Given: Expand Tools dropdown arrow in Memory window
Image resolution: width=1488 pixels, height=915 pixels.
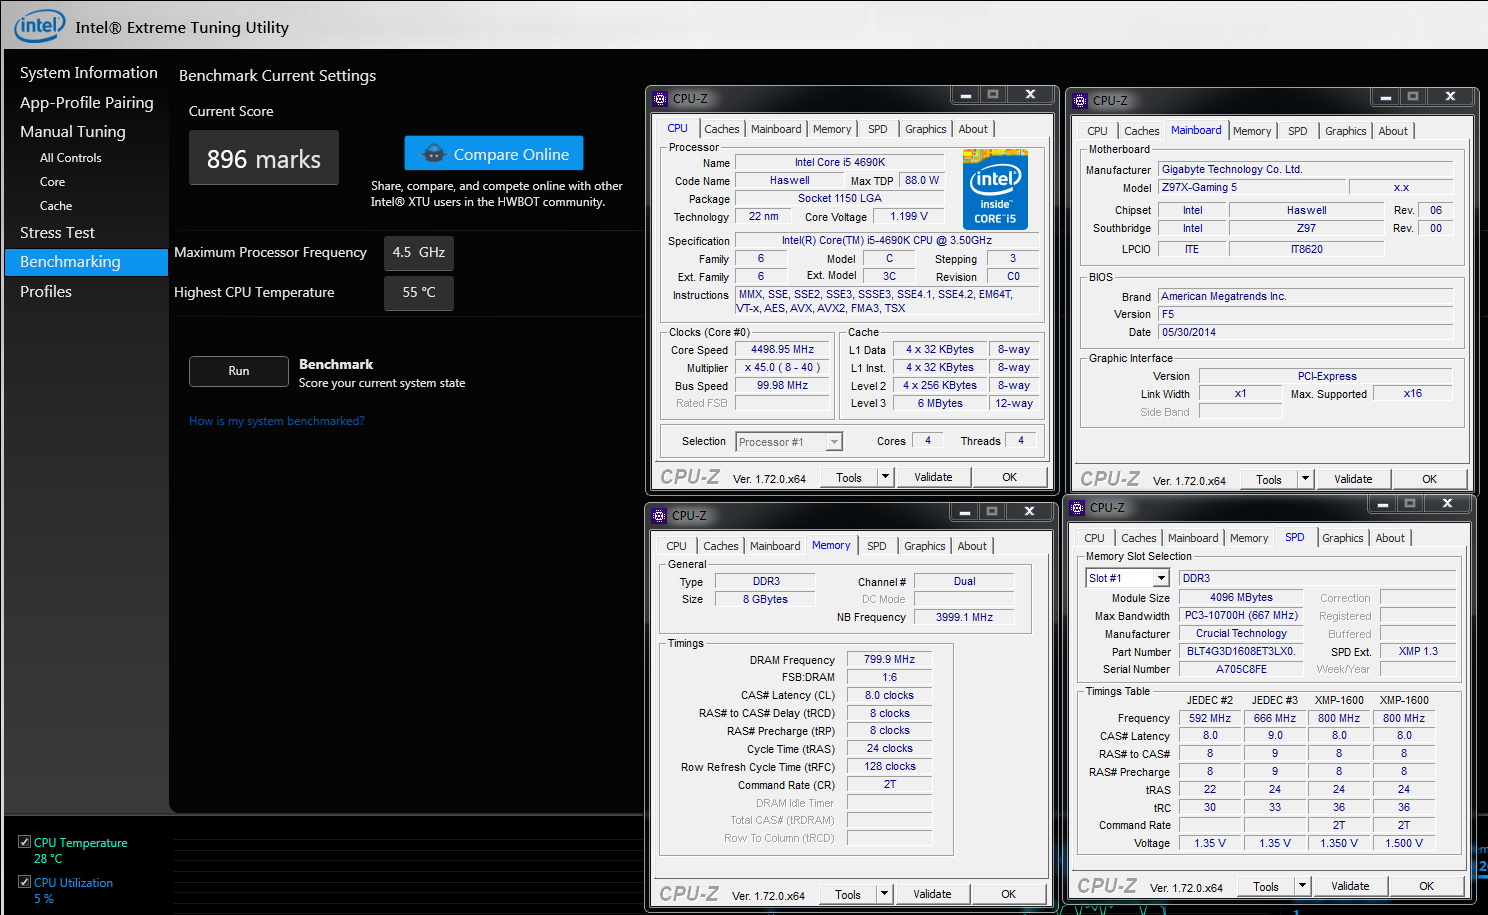Looking at the screenshot, I should (884, 894).
